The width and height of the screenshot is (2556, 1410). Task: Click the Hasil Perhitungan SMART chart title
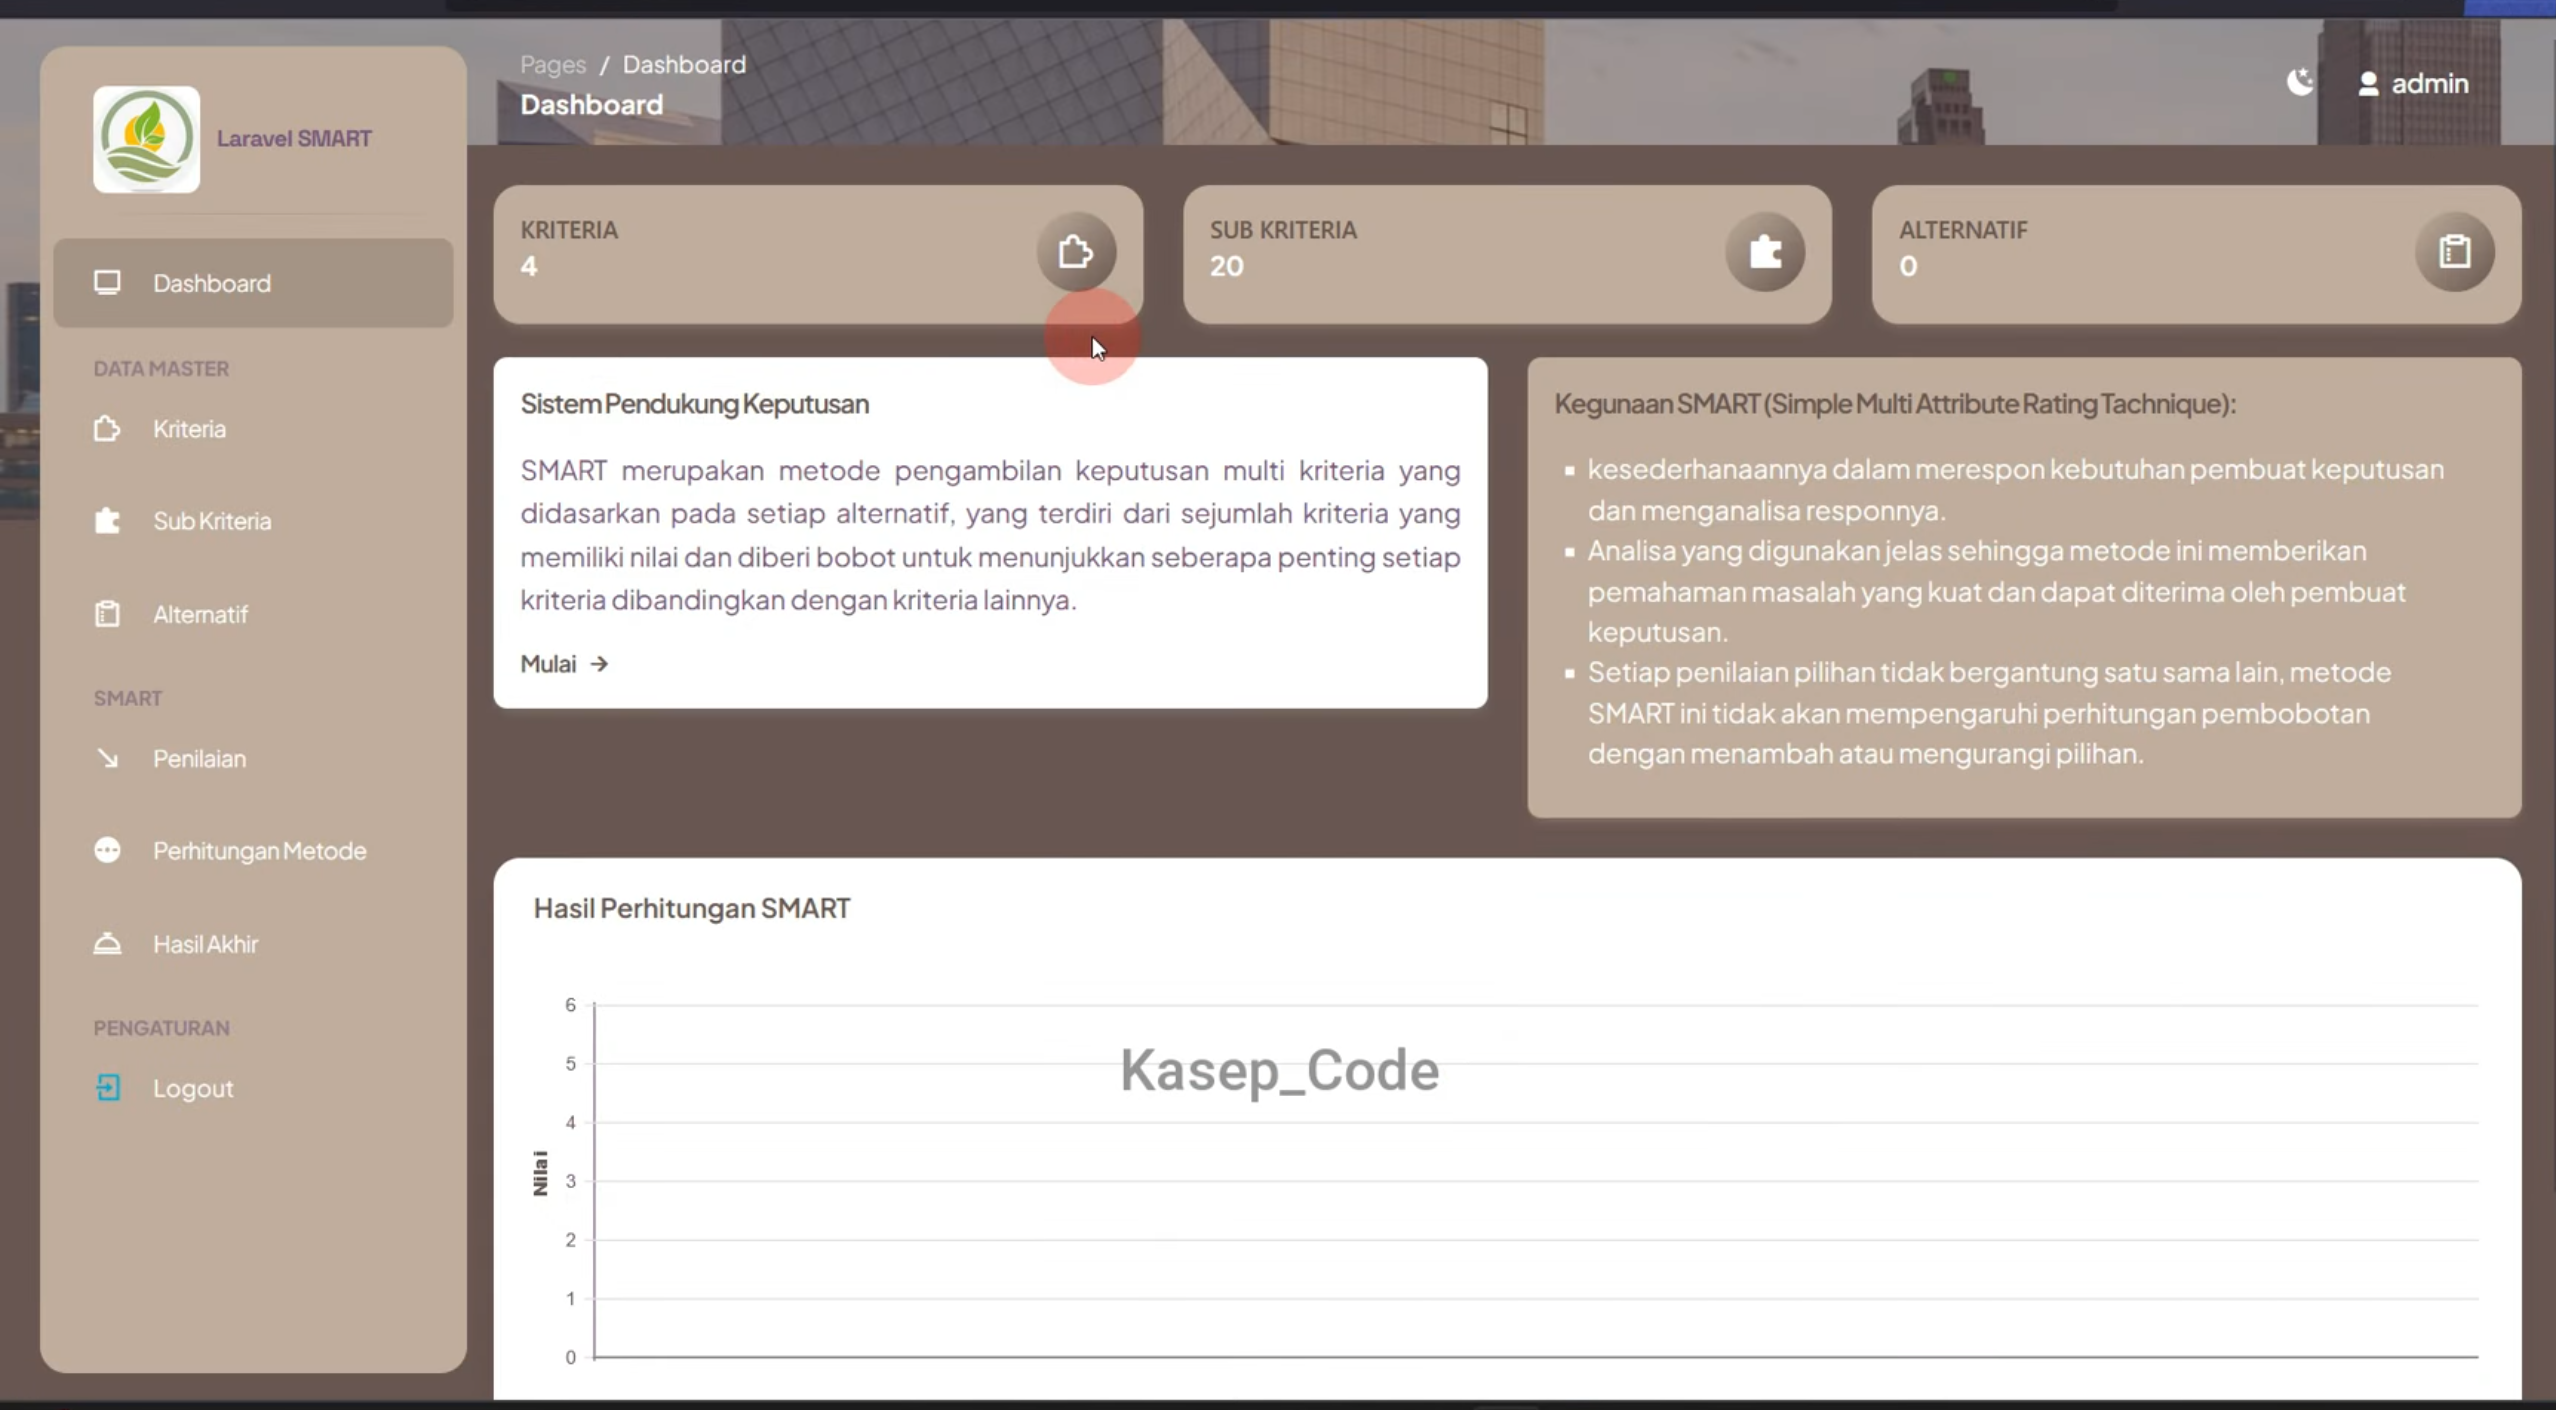[x=692, y=908]
